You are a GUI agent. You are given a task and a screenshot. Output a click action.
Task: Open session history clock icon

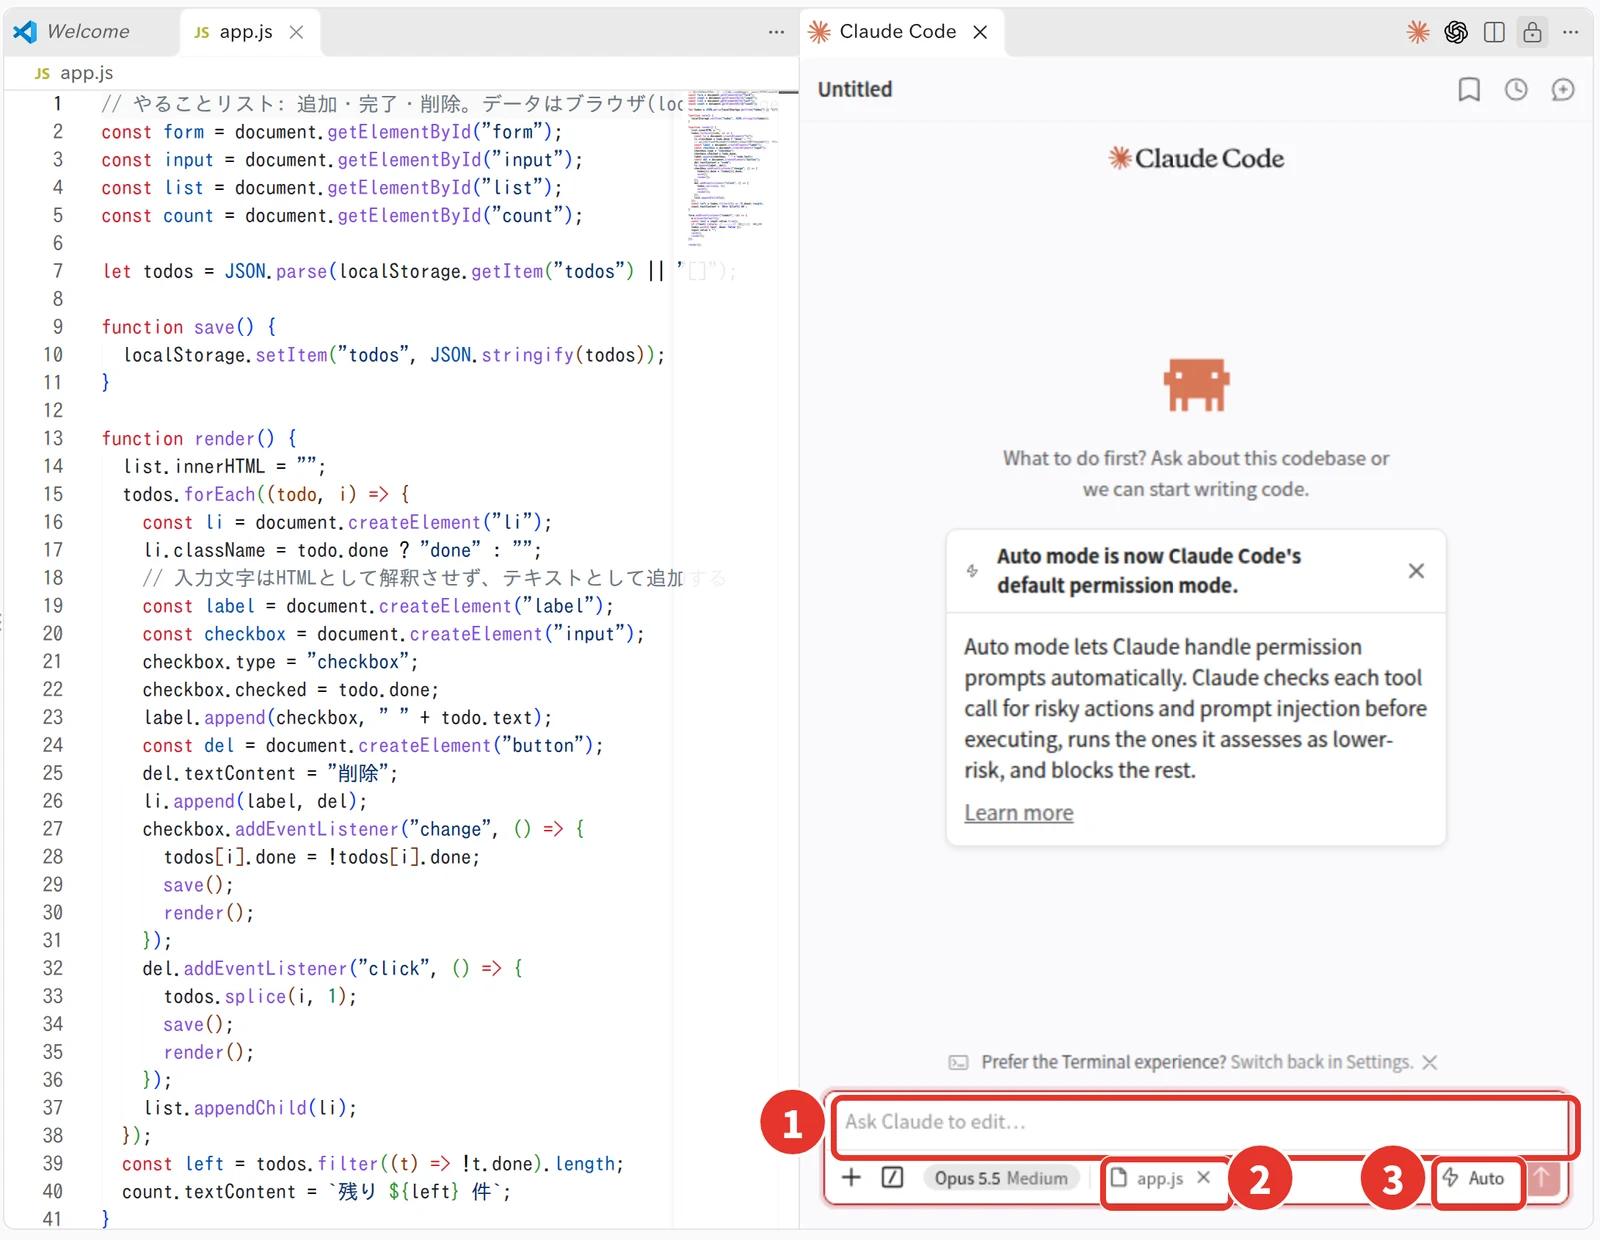click(x=1516, y=90)
